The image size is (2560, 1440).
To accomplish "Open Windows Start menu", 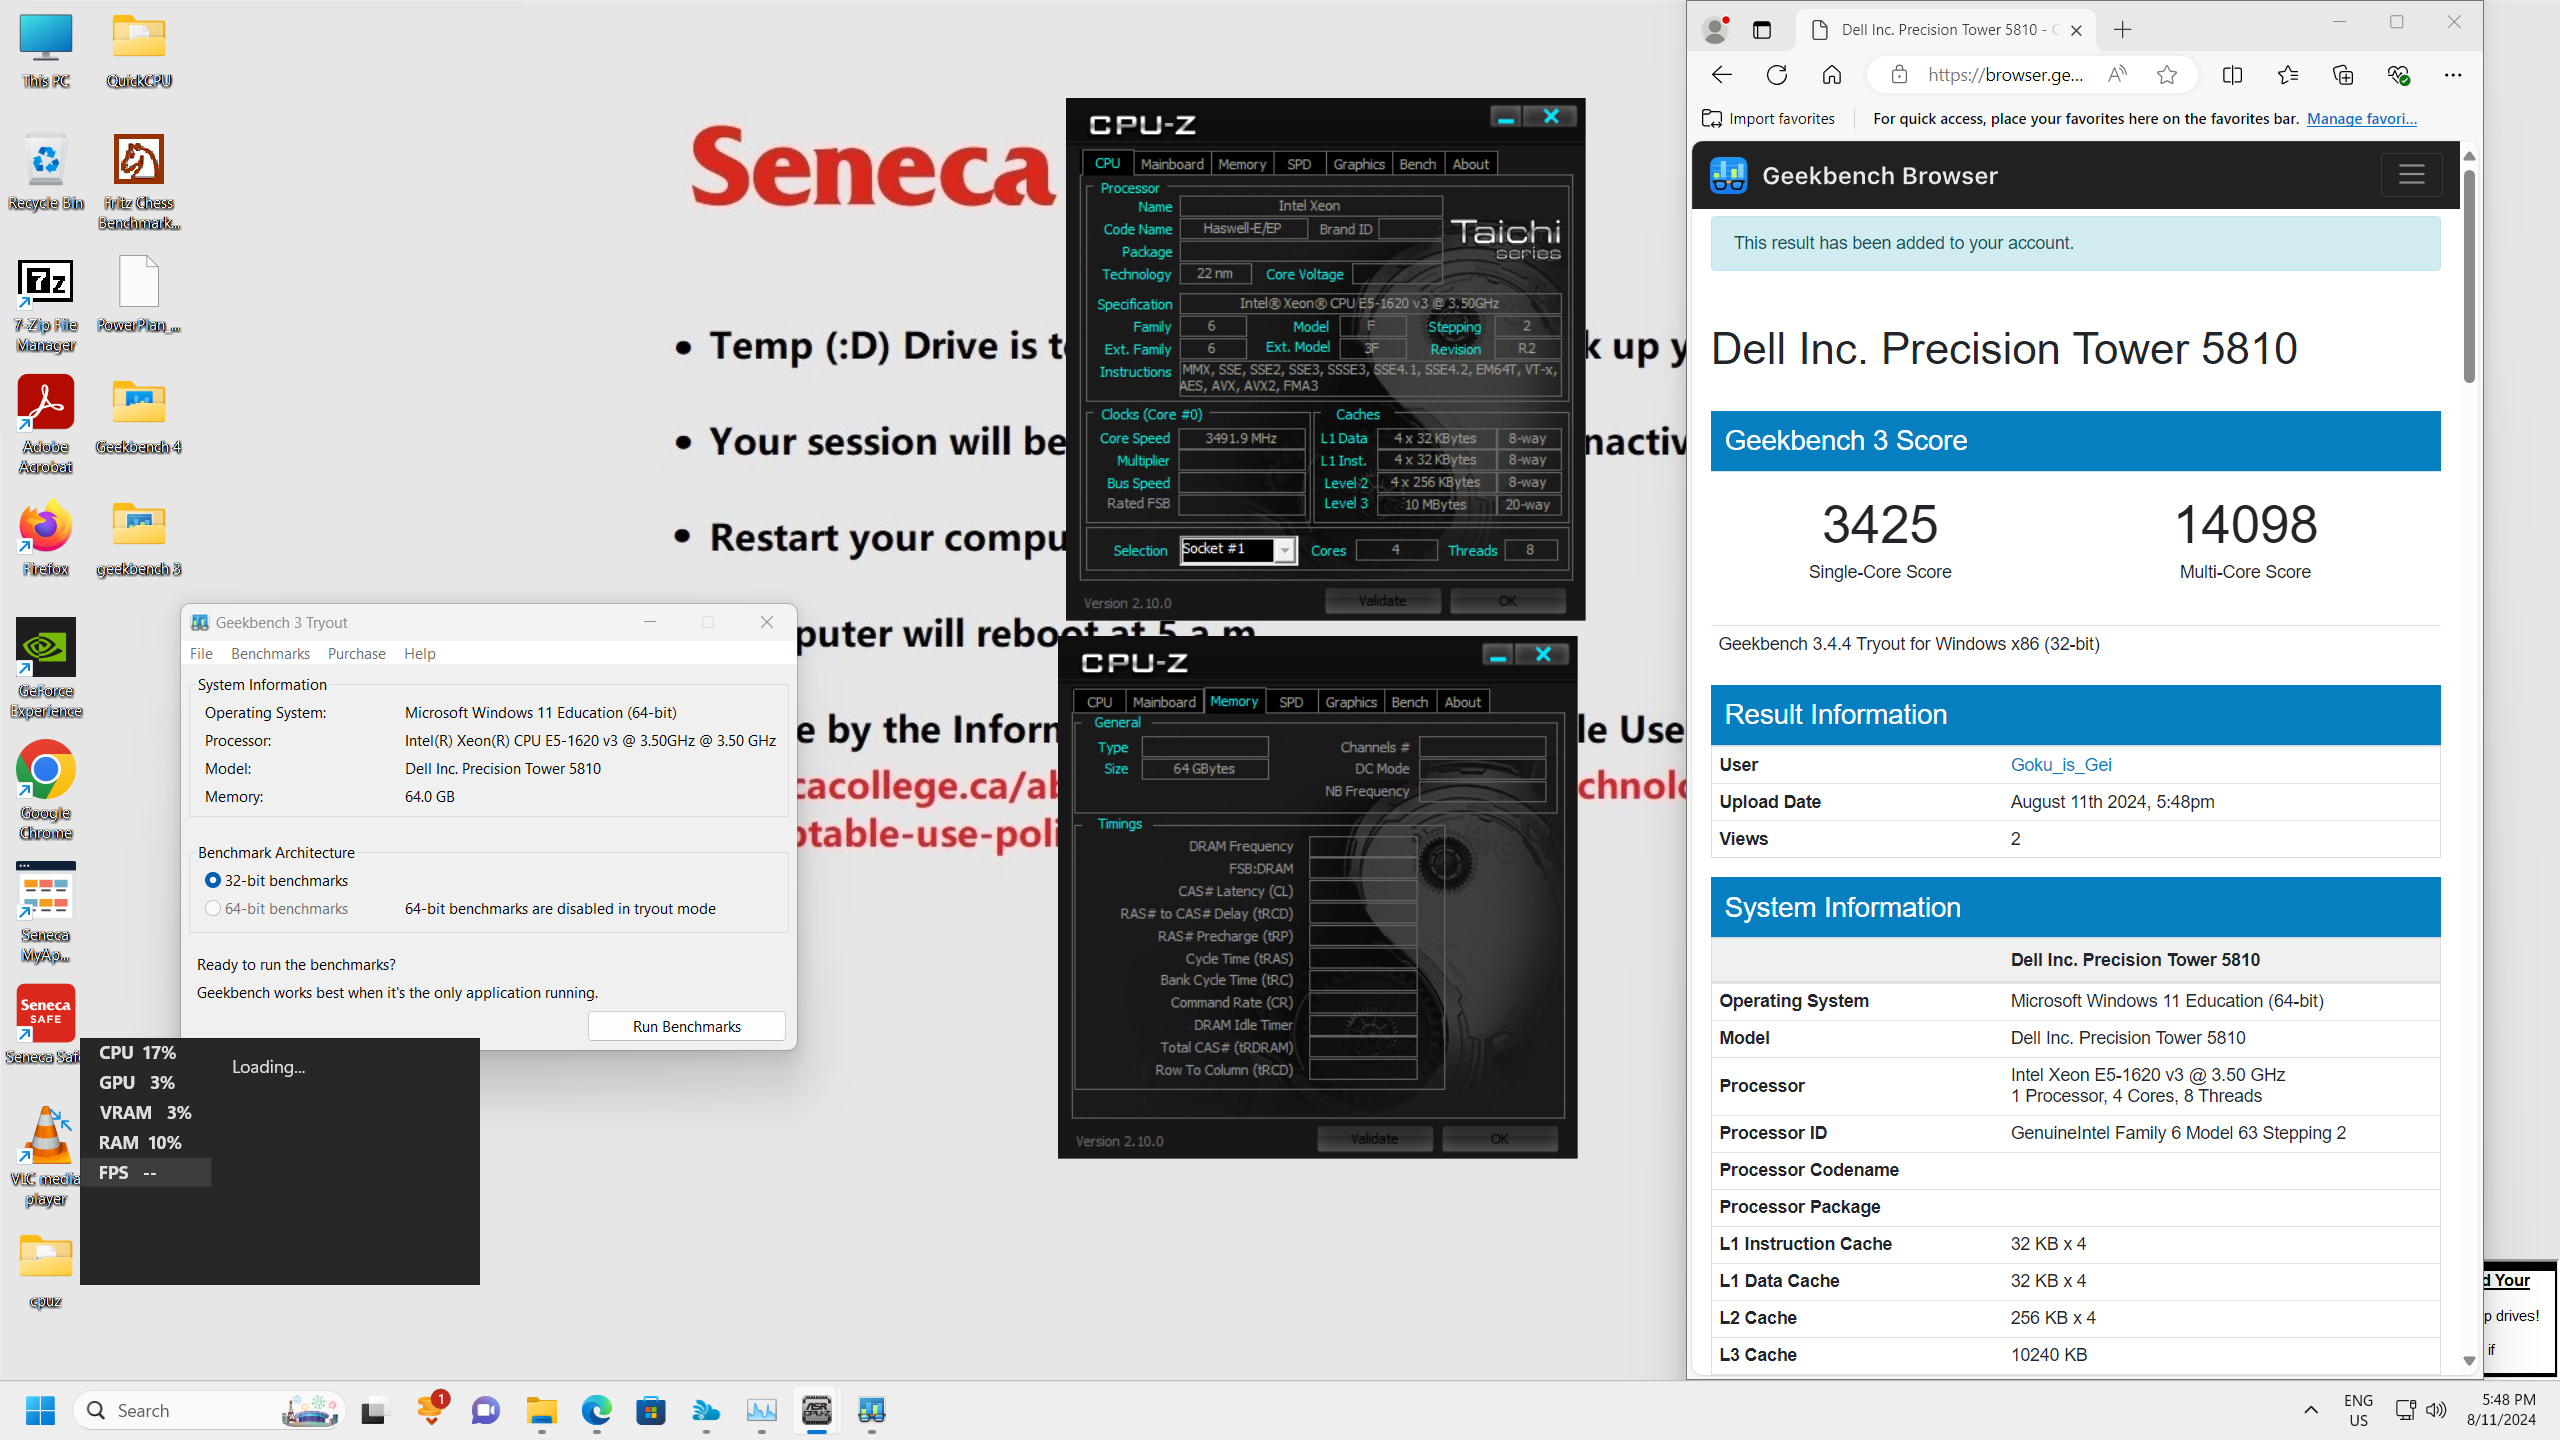I will [40, 1411].
